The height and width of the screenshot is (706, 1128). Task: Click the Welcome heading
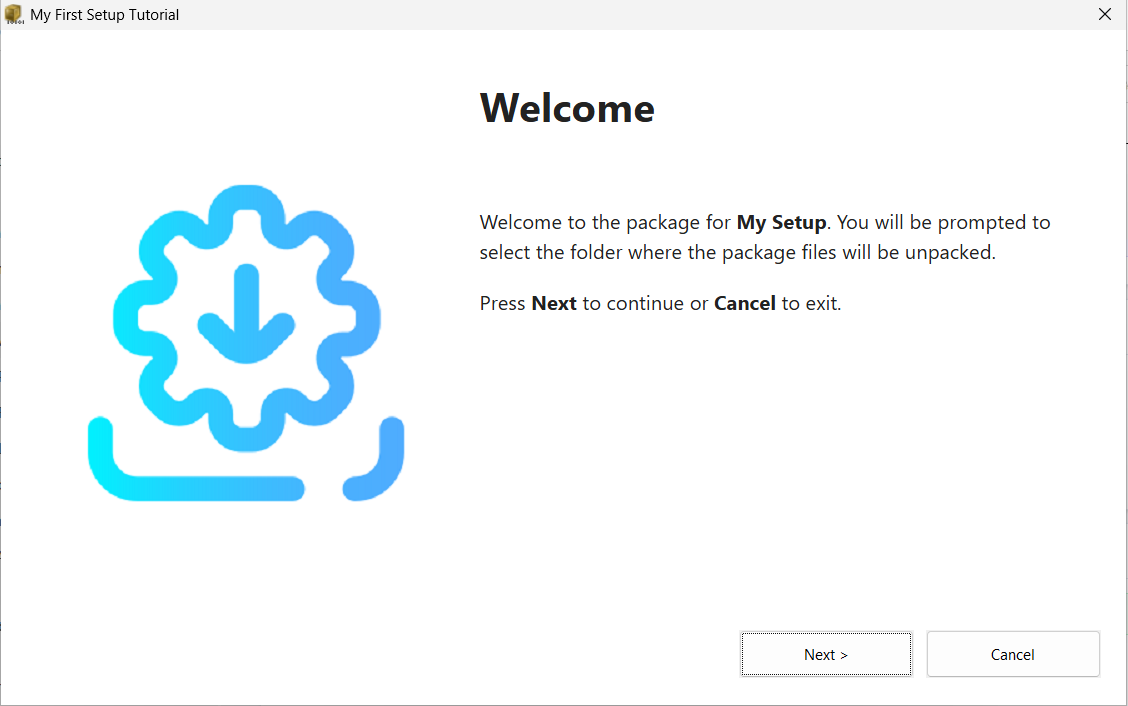tap(567, 108)
